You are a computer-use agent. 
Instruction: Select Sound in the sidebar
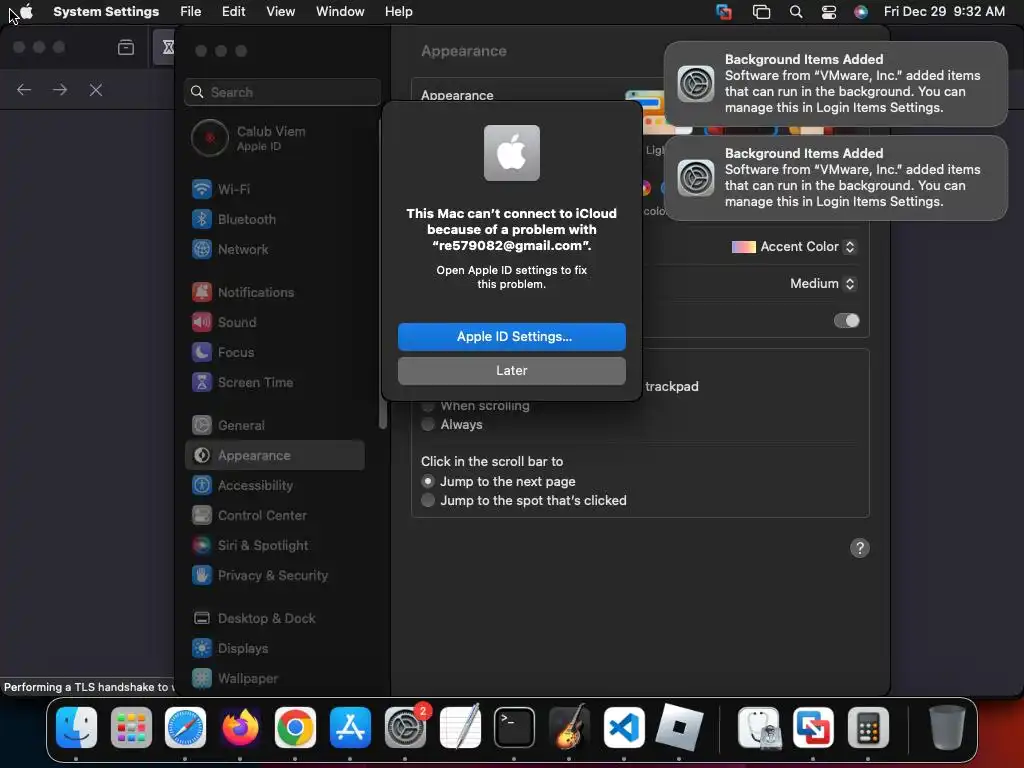coord(274,323)
